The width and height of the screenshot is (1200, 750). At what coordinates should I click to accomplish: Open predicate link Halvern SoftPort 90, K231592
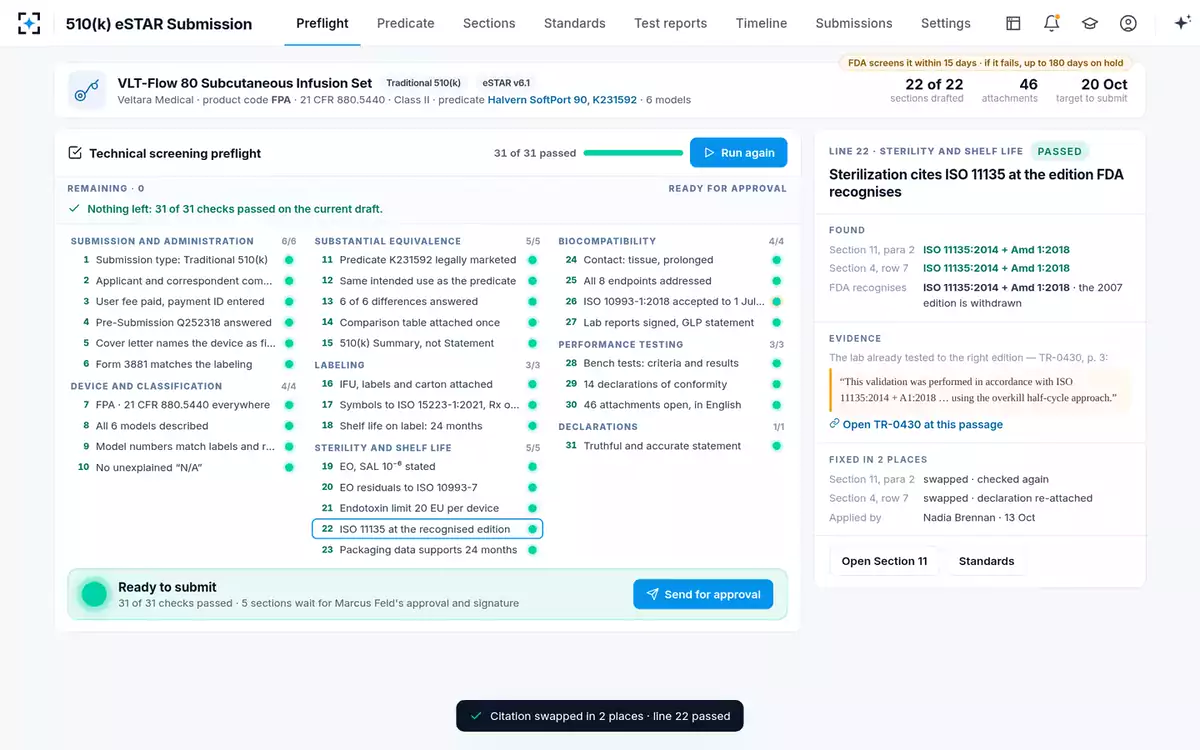point(562,100)
